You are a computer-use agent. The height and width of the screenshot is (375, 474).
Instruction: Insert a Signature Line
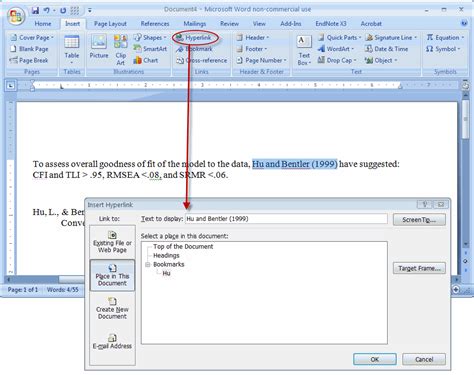[x=391, y=38]
